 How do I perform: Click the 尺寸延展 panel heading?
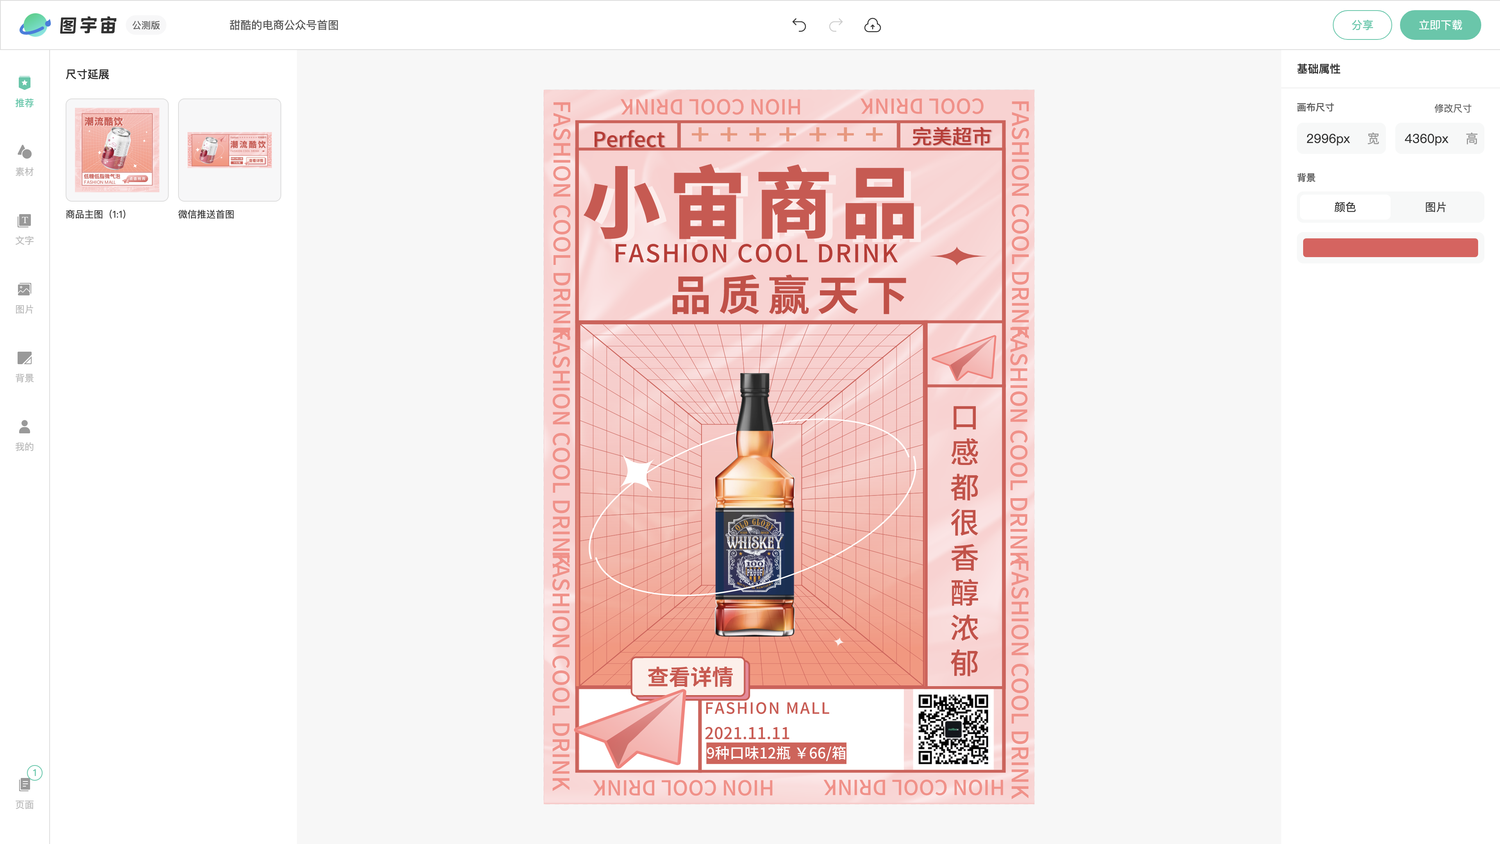87,75
